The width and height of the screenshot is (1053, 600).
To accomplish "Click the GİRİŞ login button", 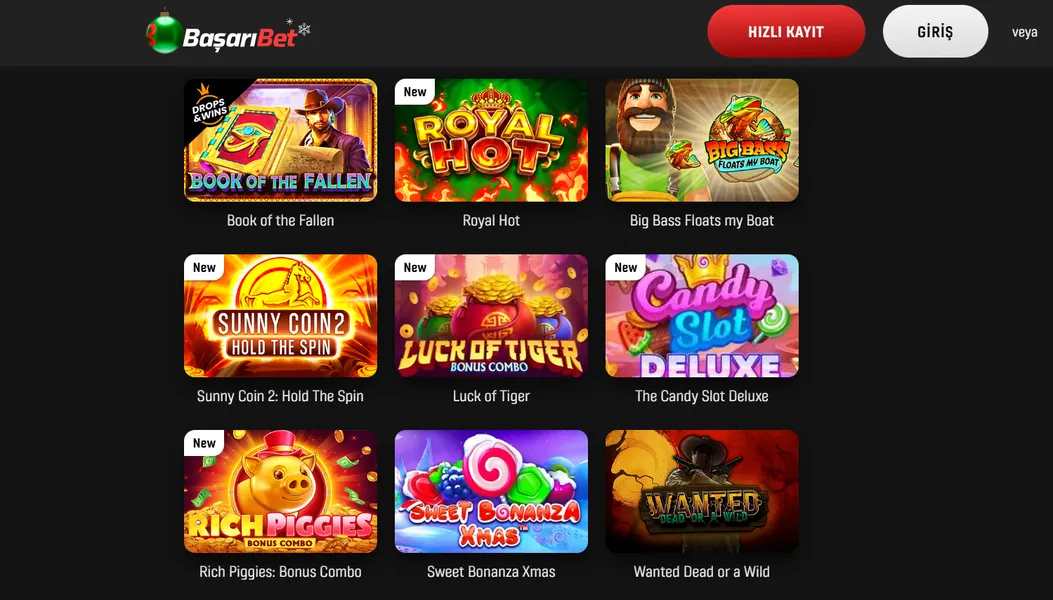I will point(935,32).
